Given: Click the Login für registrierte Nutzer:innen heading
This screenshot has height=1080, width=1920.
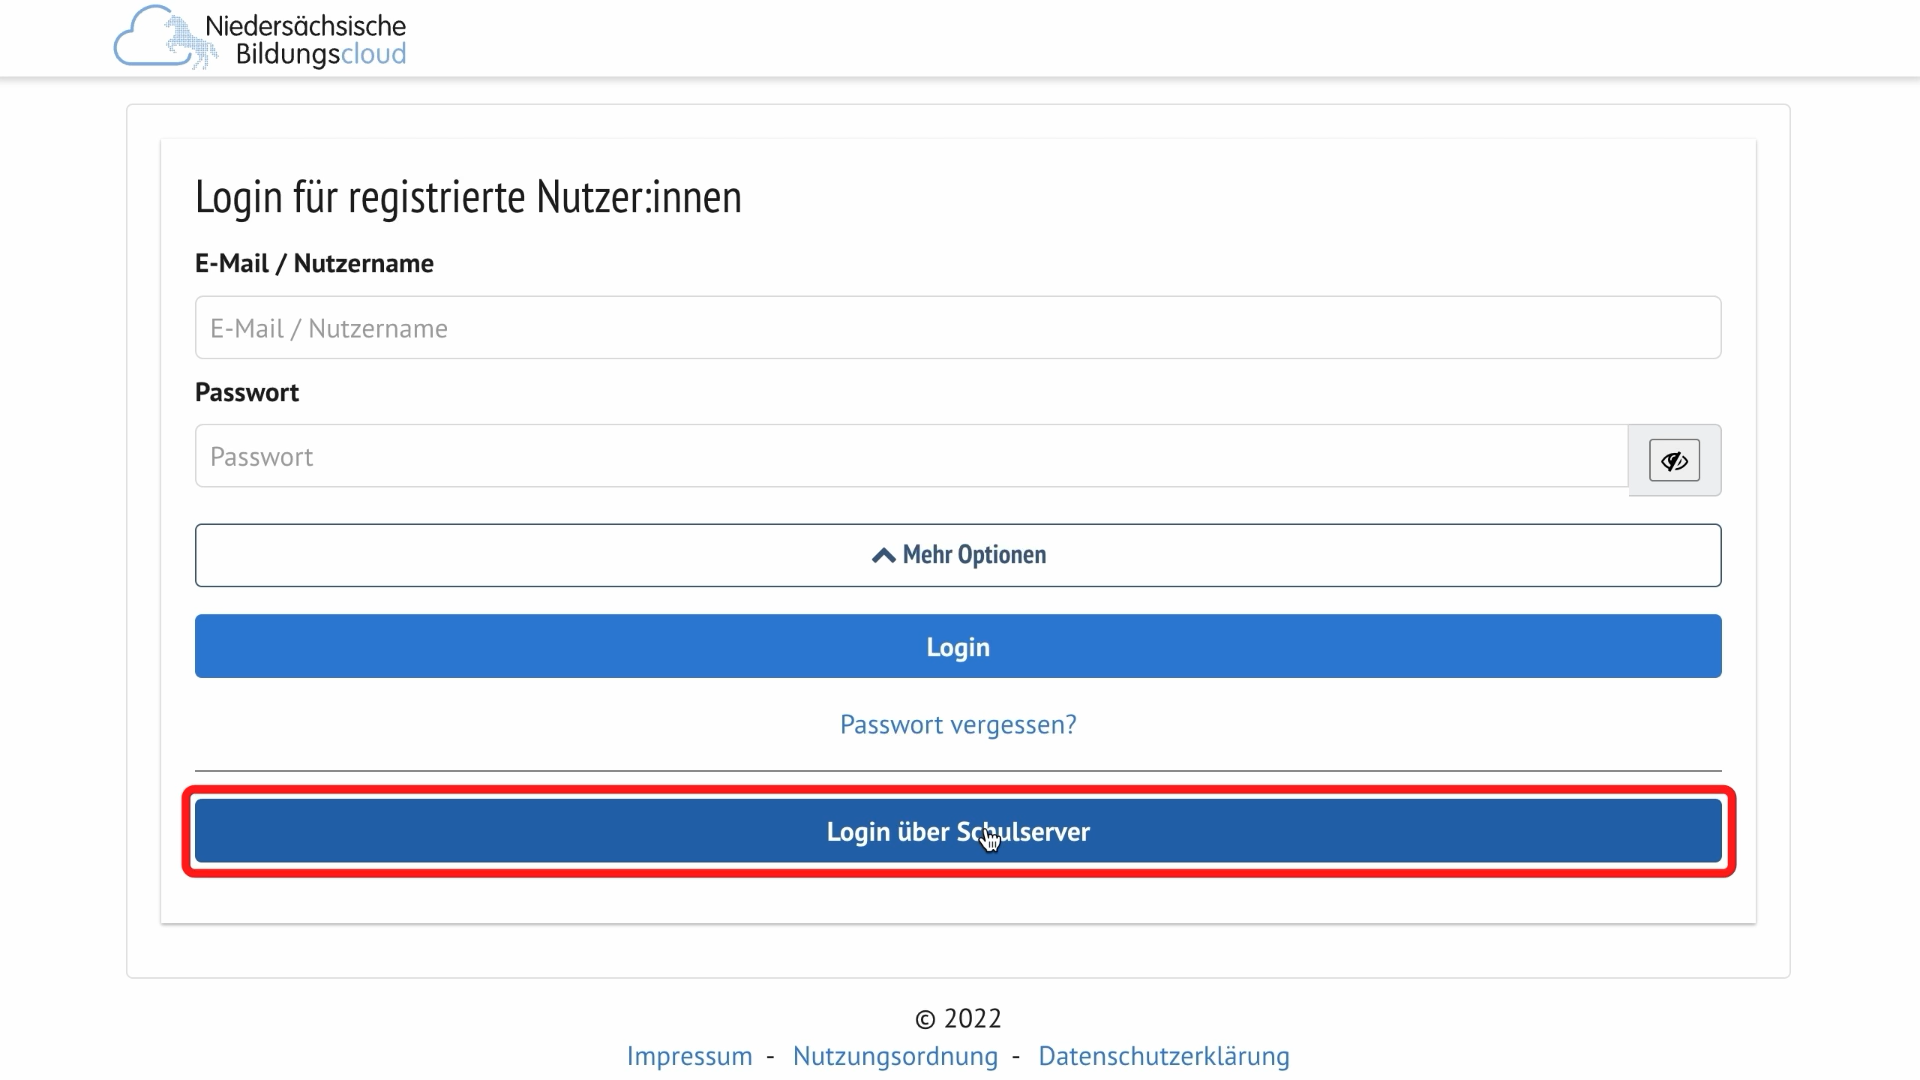Looking at the screenshot, I should coord(468,197).
